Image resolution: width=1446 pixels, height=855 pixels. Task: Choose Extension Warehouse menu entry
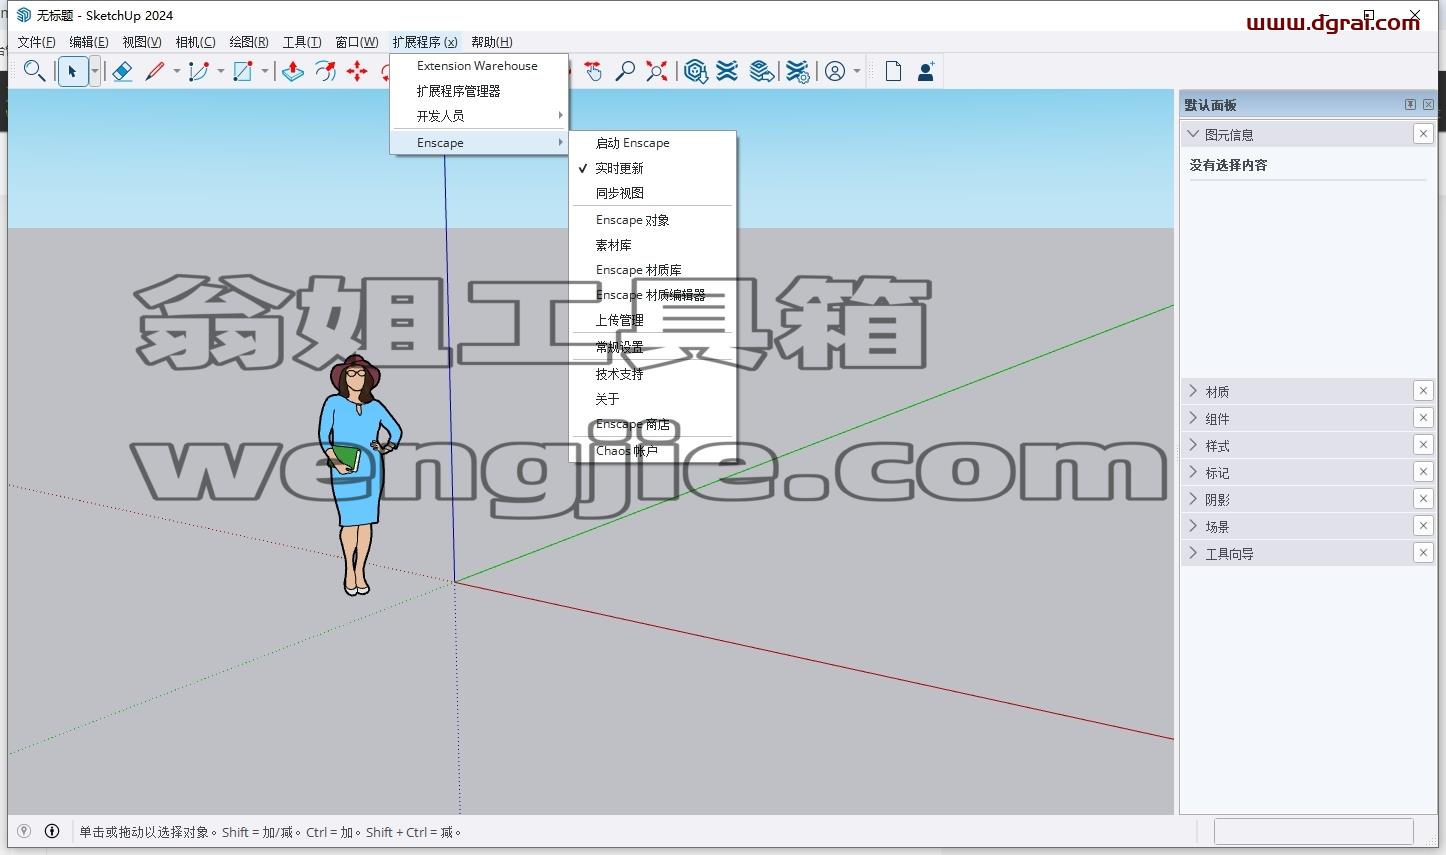[479, 66]
